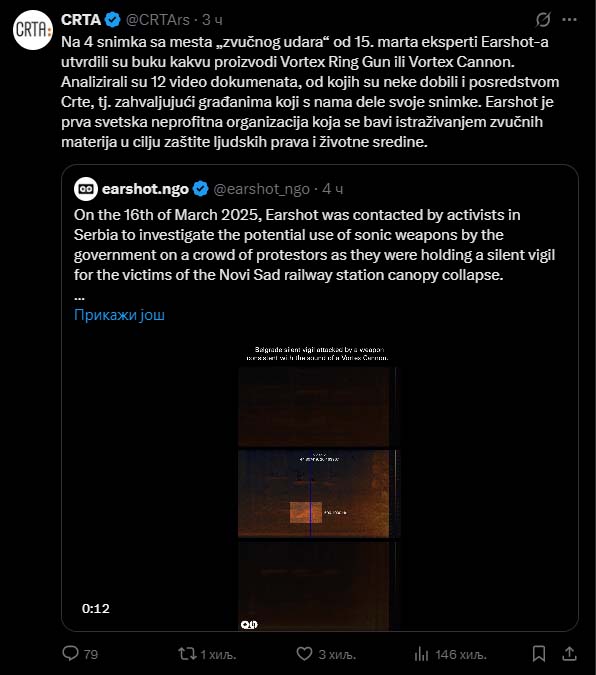
Task: Open the post timestamp 3 ч
Action: tap(213, 20)
